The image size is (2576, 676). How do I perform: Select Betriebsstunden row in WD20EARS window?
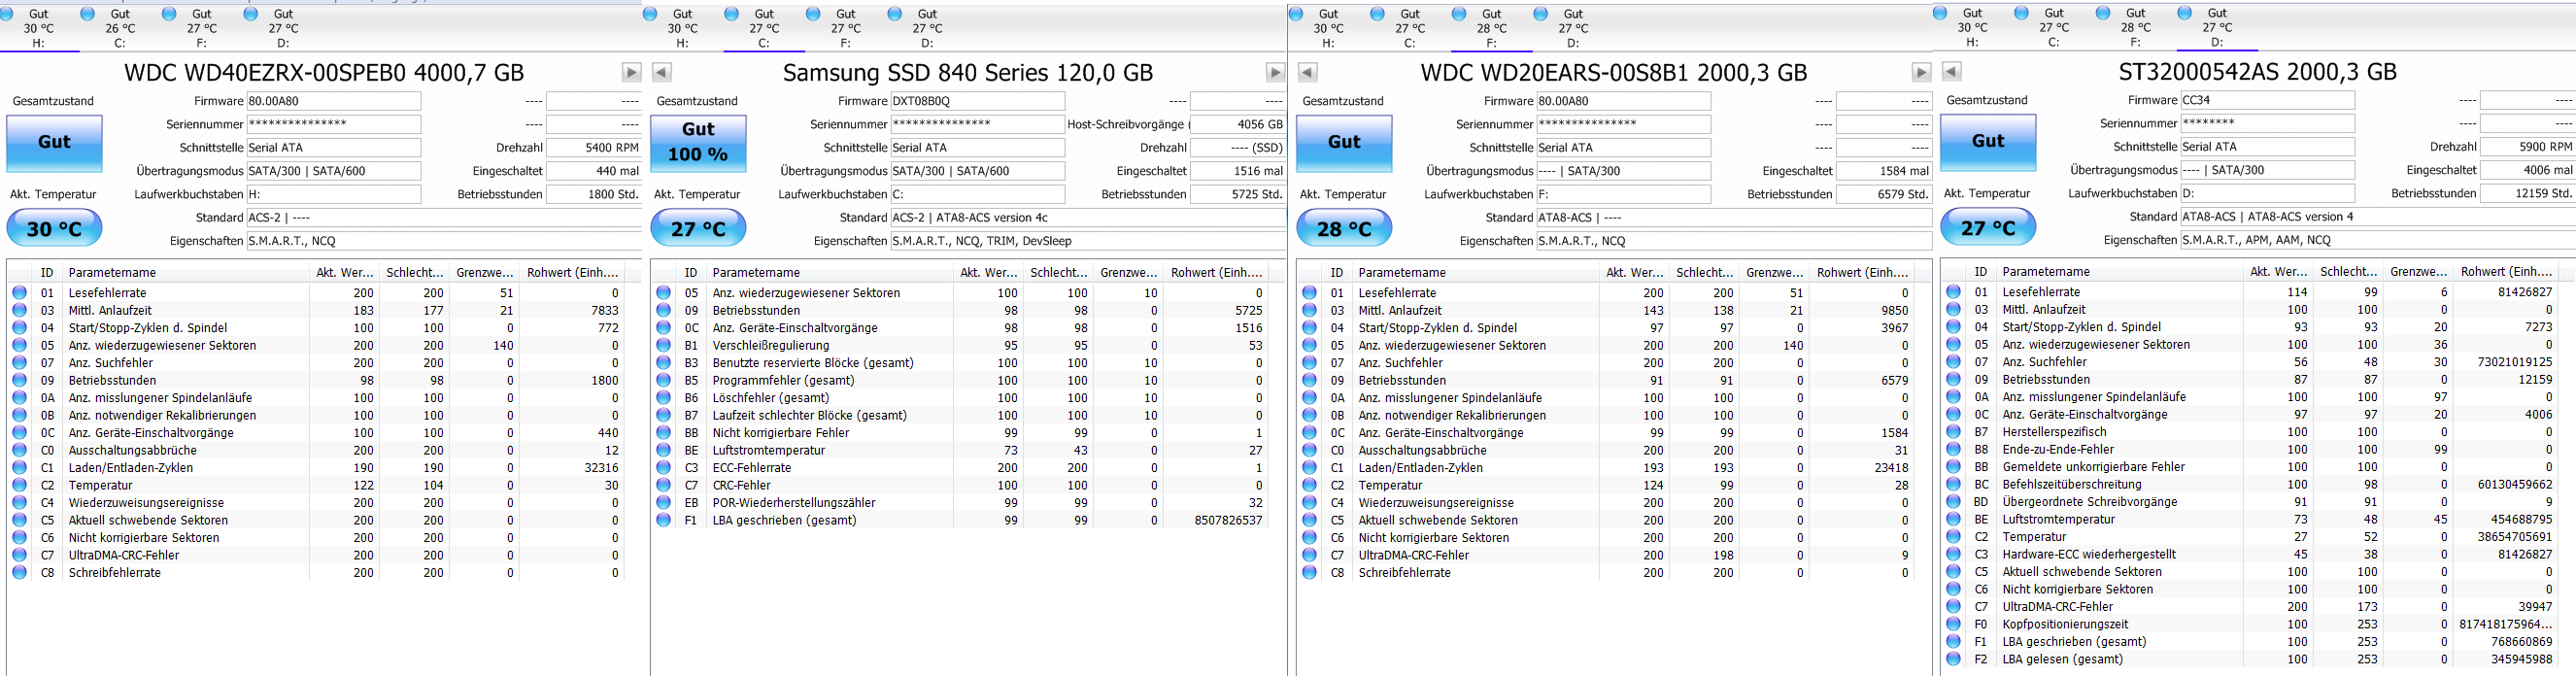(x=1606, y=380)
